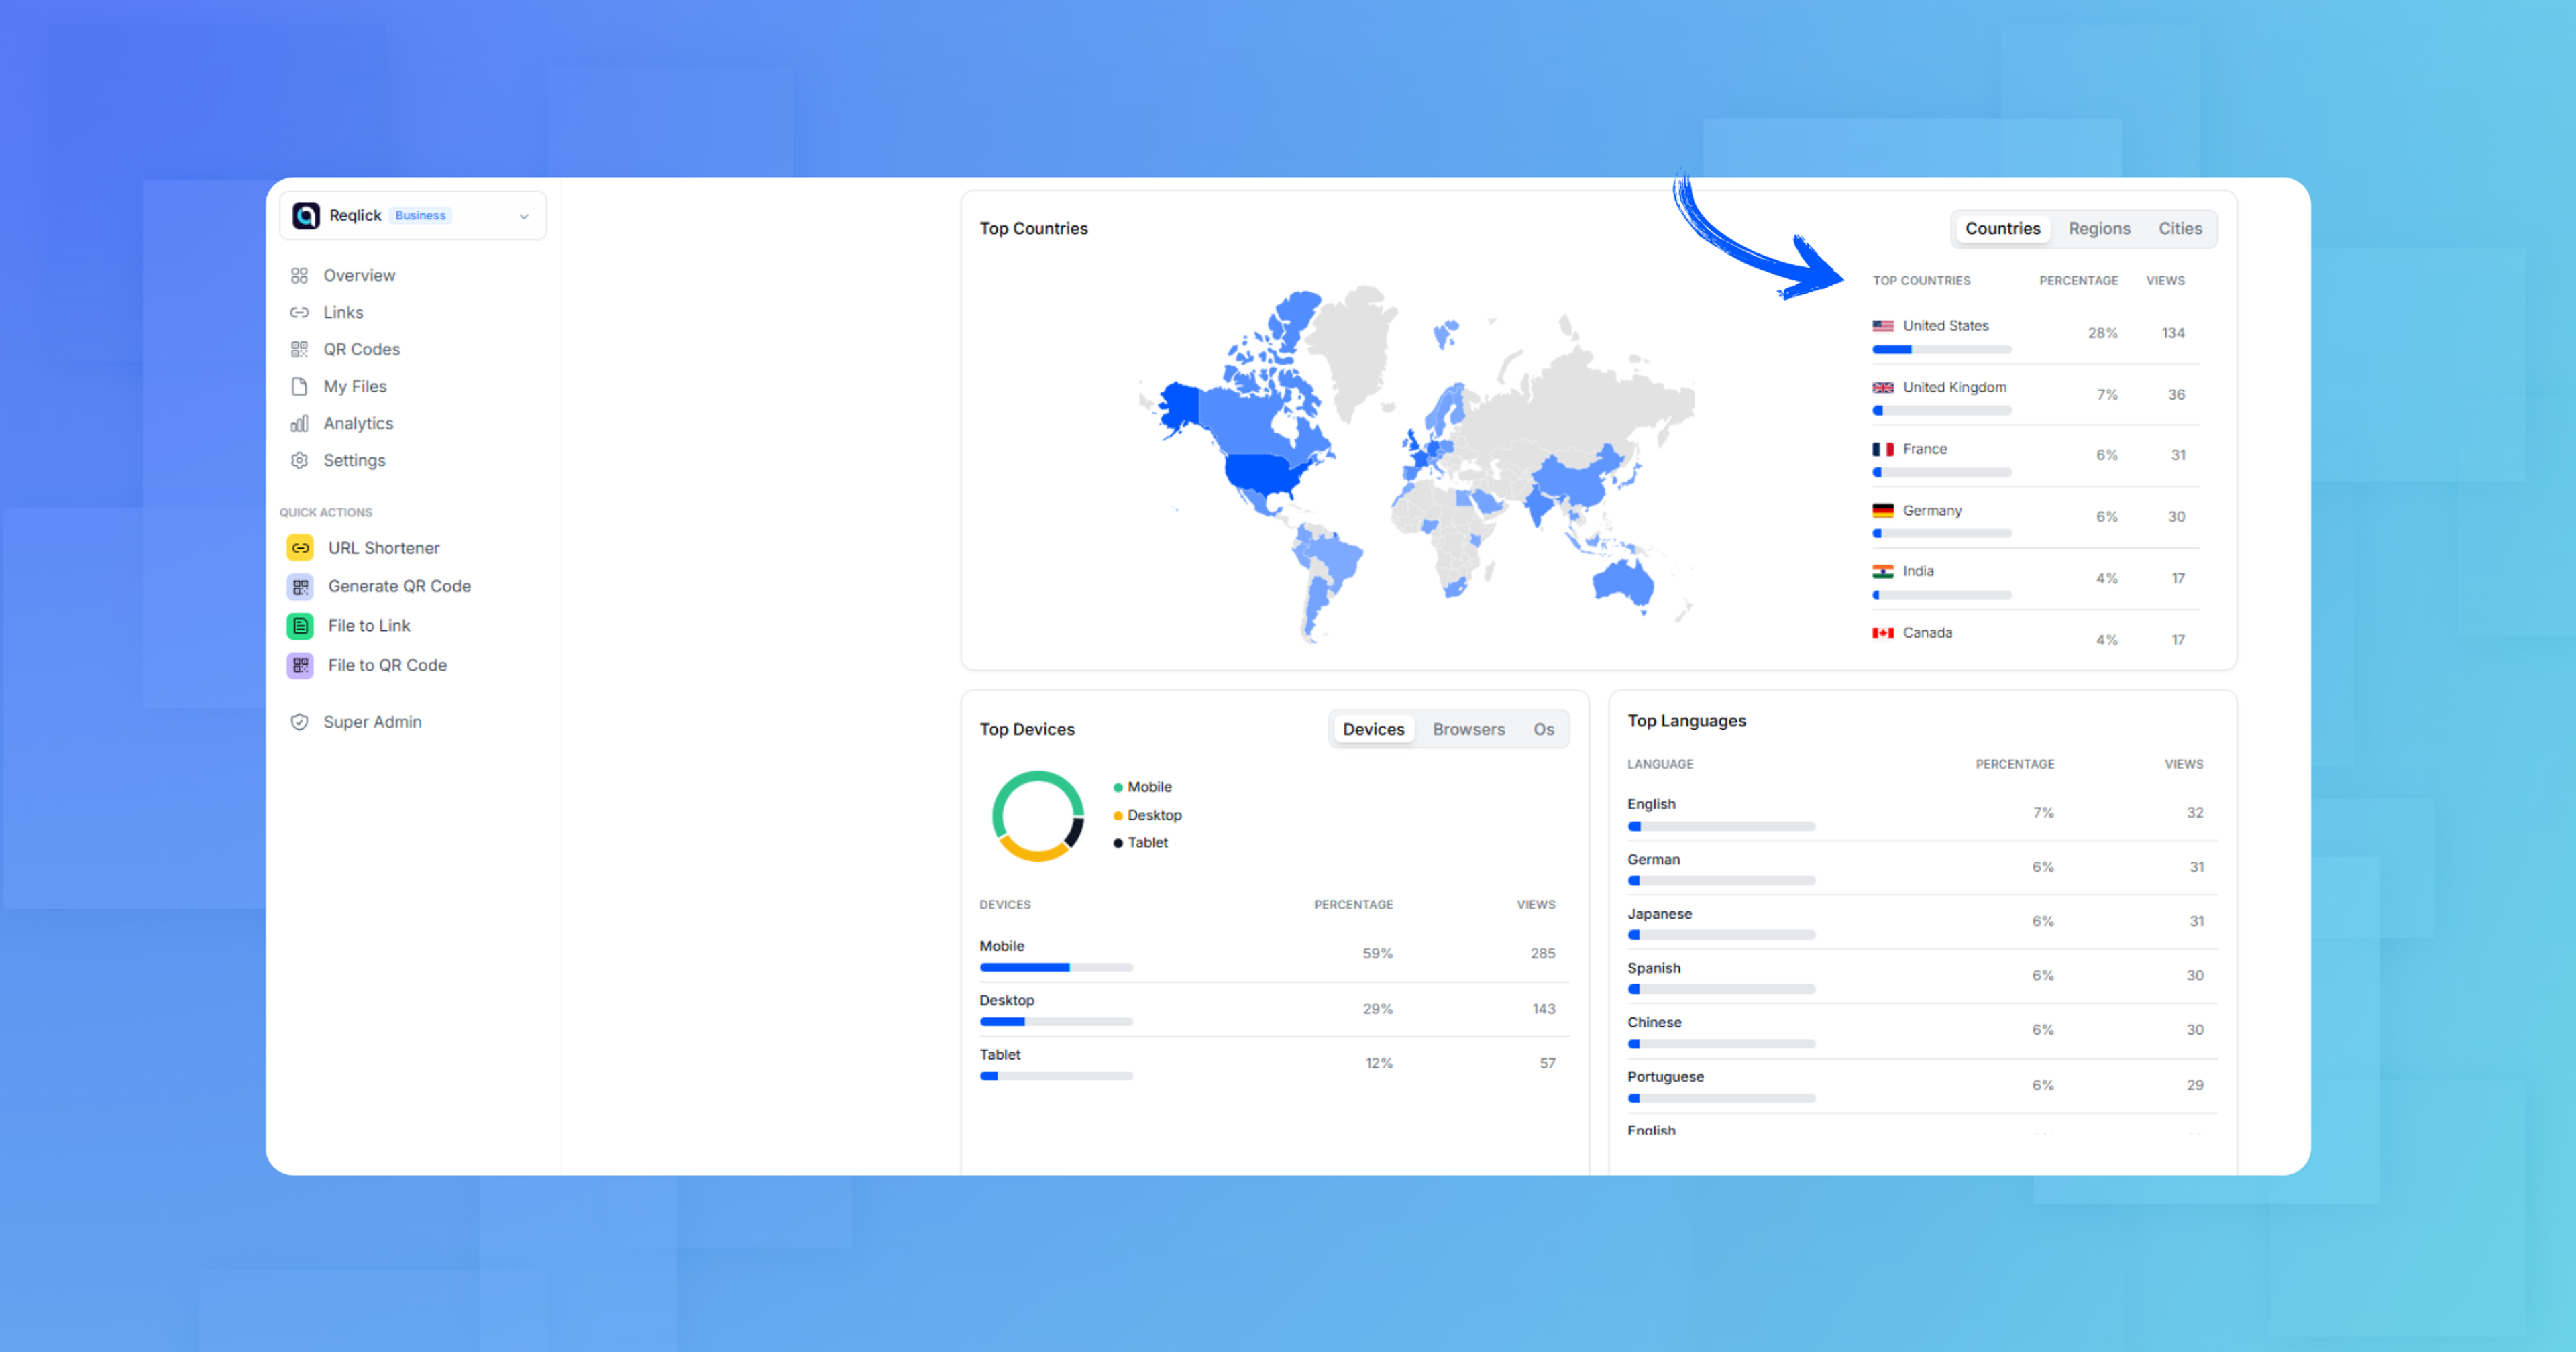This screenshot has height=1352, width=2576.
Task: Open the Reqlick workspace dropdown chevron
Action: 524,216
